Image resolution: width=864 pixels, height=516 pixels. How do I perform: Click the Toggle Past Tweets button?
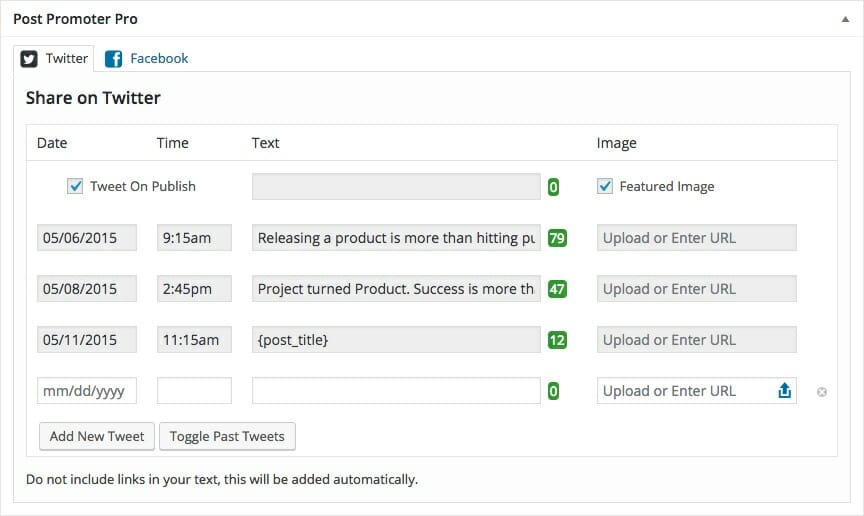227,437
